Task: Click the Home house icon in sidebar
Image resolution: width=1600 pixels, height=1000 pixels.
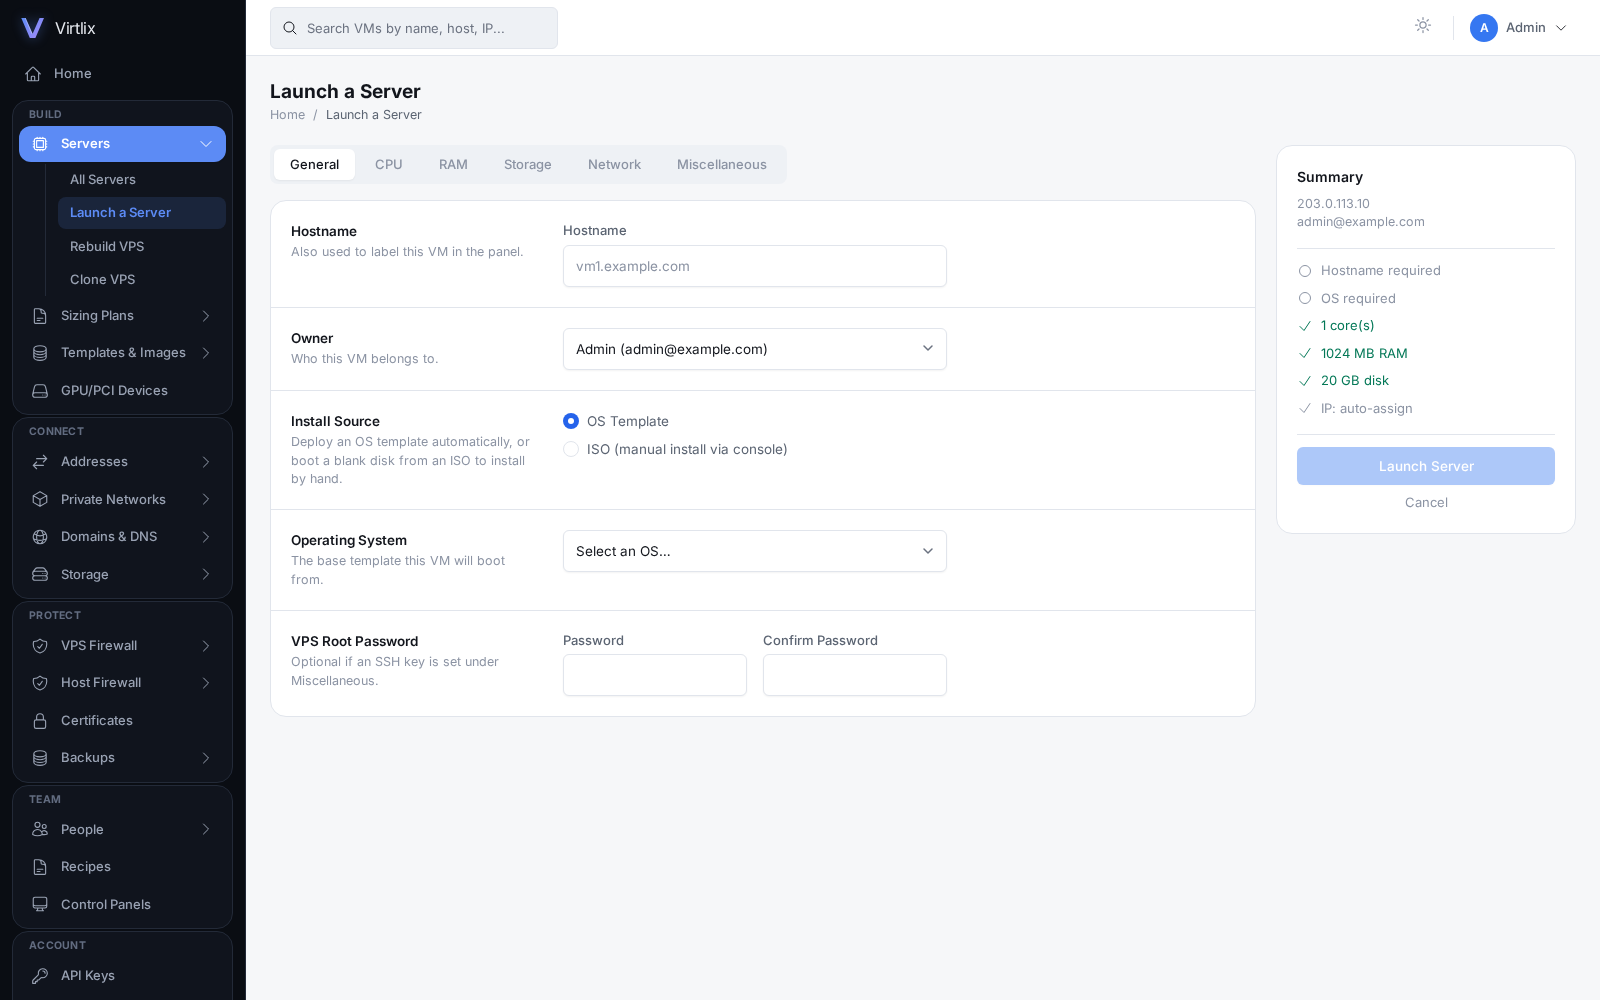Action: 33,74
